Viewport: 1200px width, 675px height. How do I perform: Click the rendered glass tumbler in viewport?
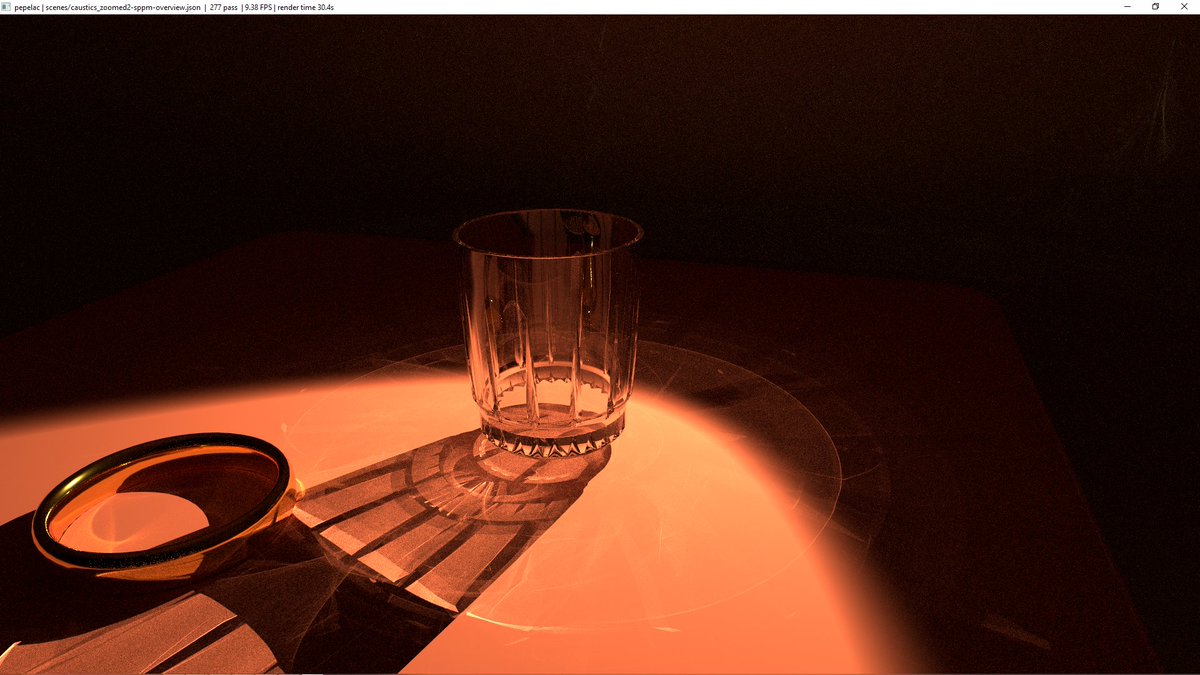click(x=547, y=333)
